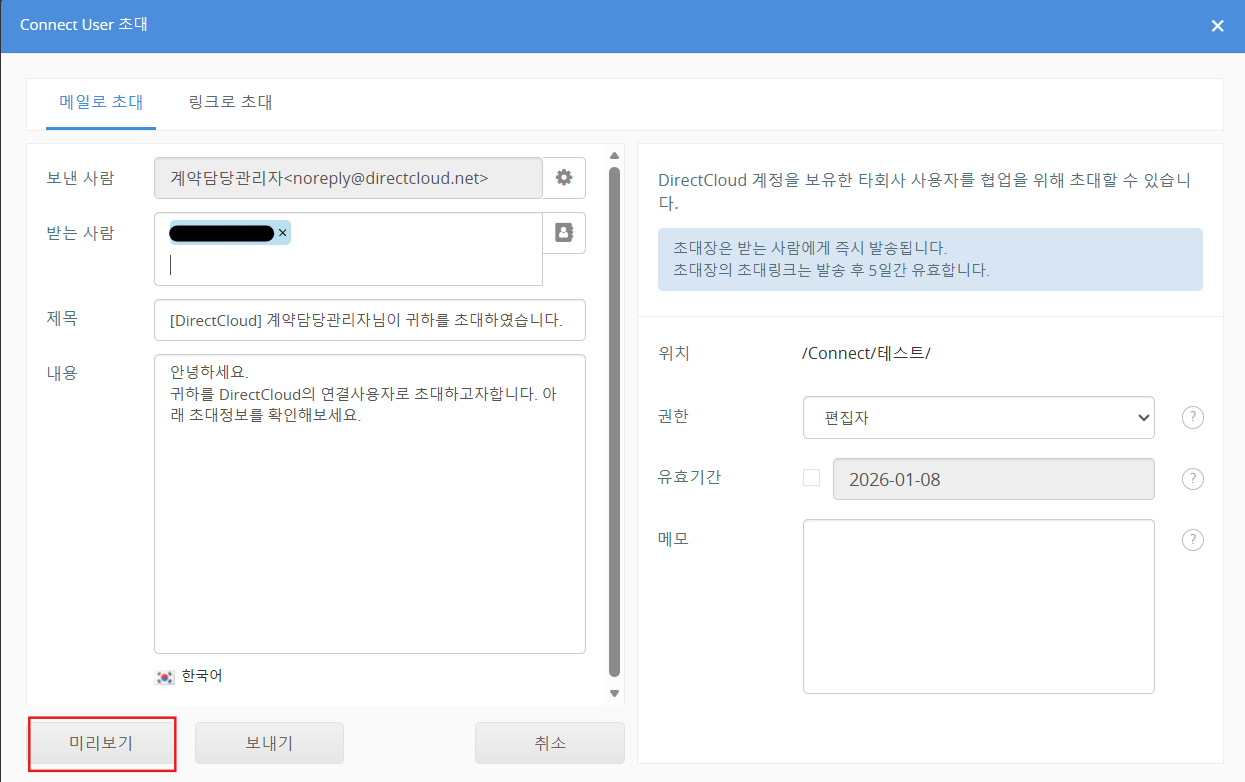Expand the 권한 편집자 dropdown
This screenshot has height=782, width=1245.
click(978, 418)
